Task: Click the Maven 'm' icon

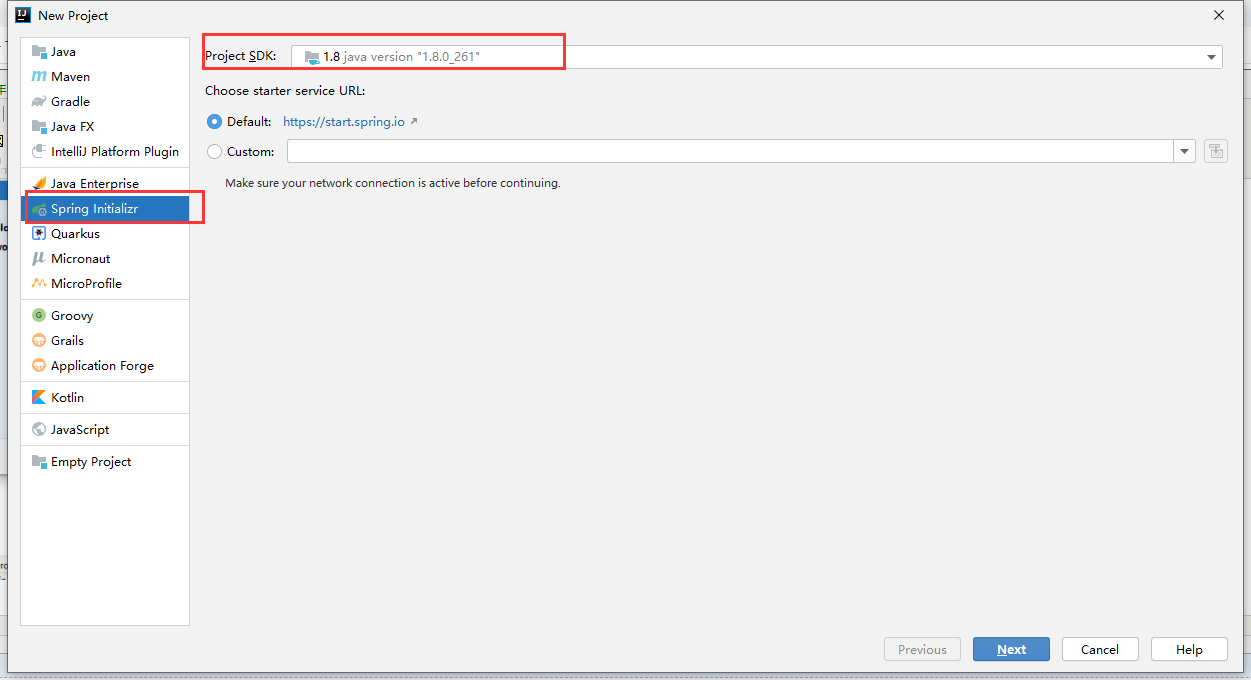Action: pyautogui.click(x=39, y=77)
